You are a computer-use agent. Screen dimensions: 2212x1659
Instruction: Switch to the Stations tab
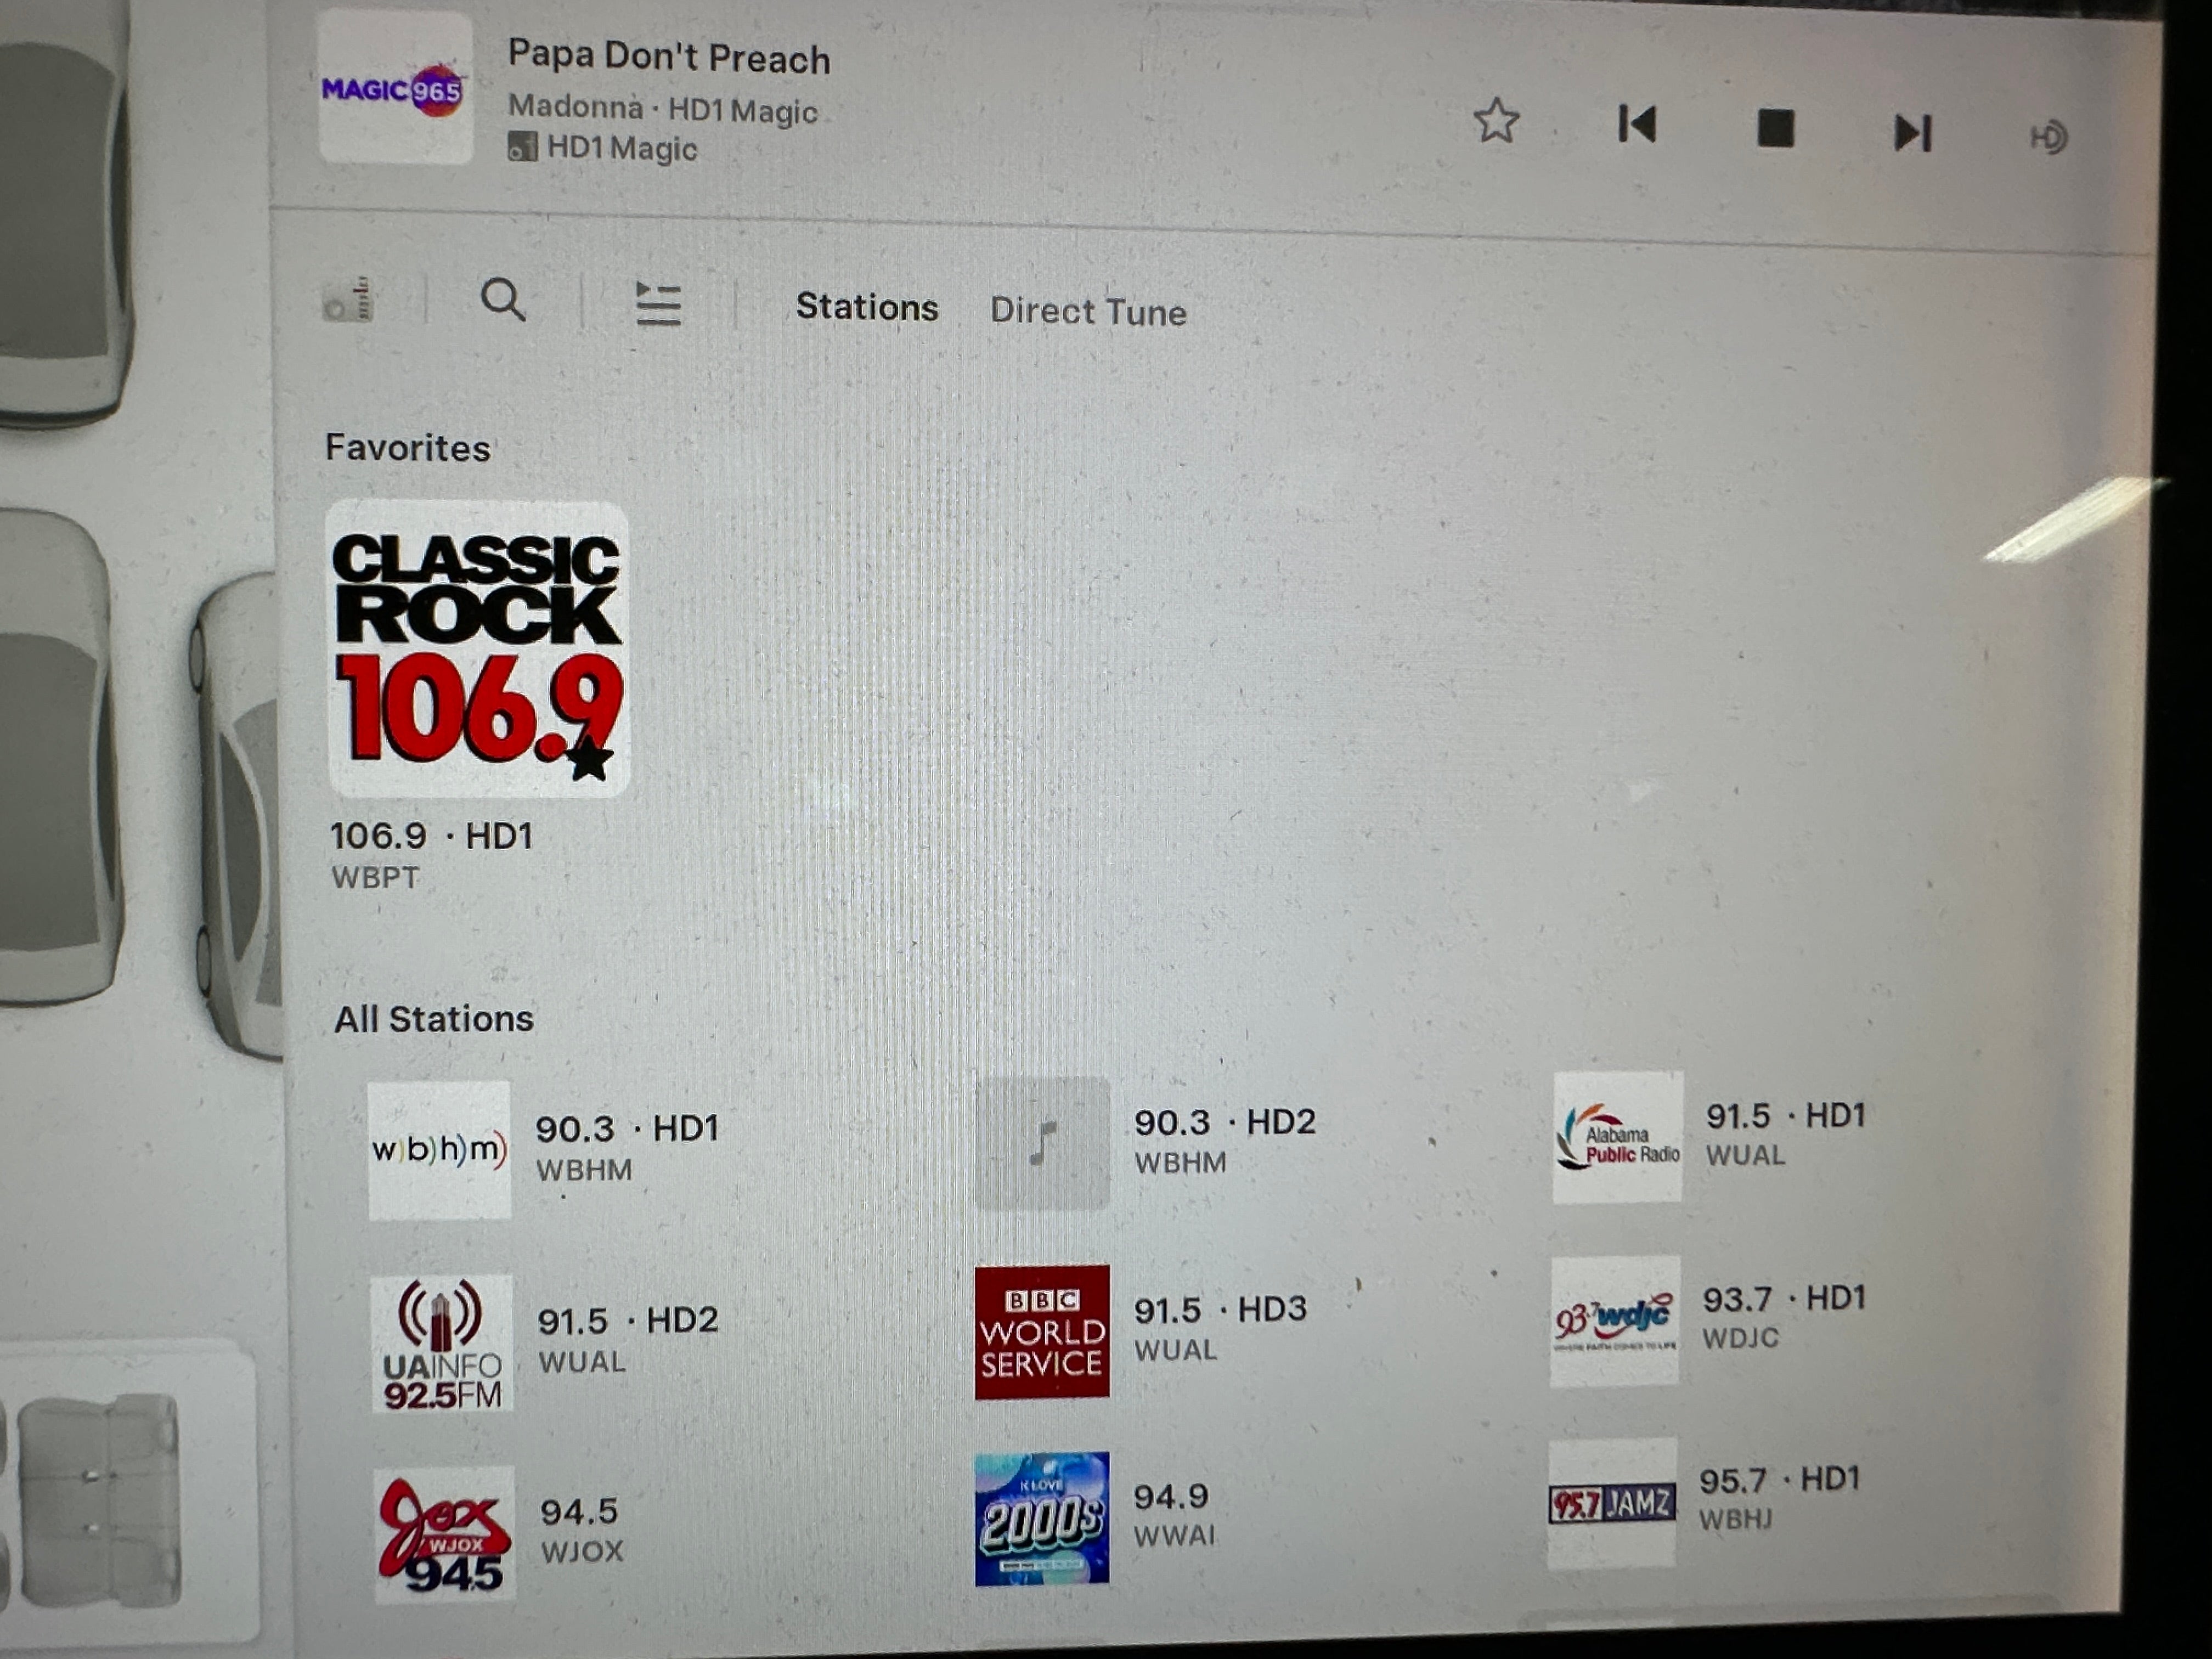pyautogui.click(x=867, y=307)
